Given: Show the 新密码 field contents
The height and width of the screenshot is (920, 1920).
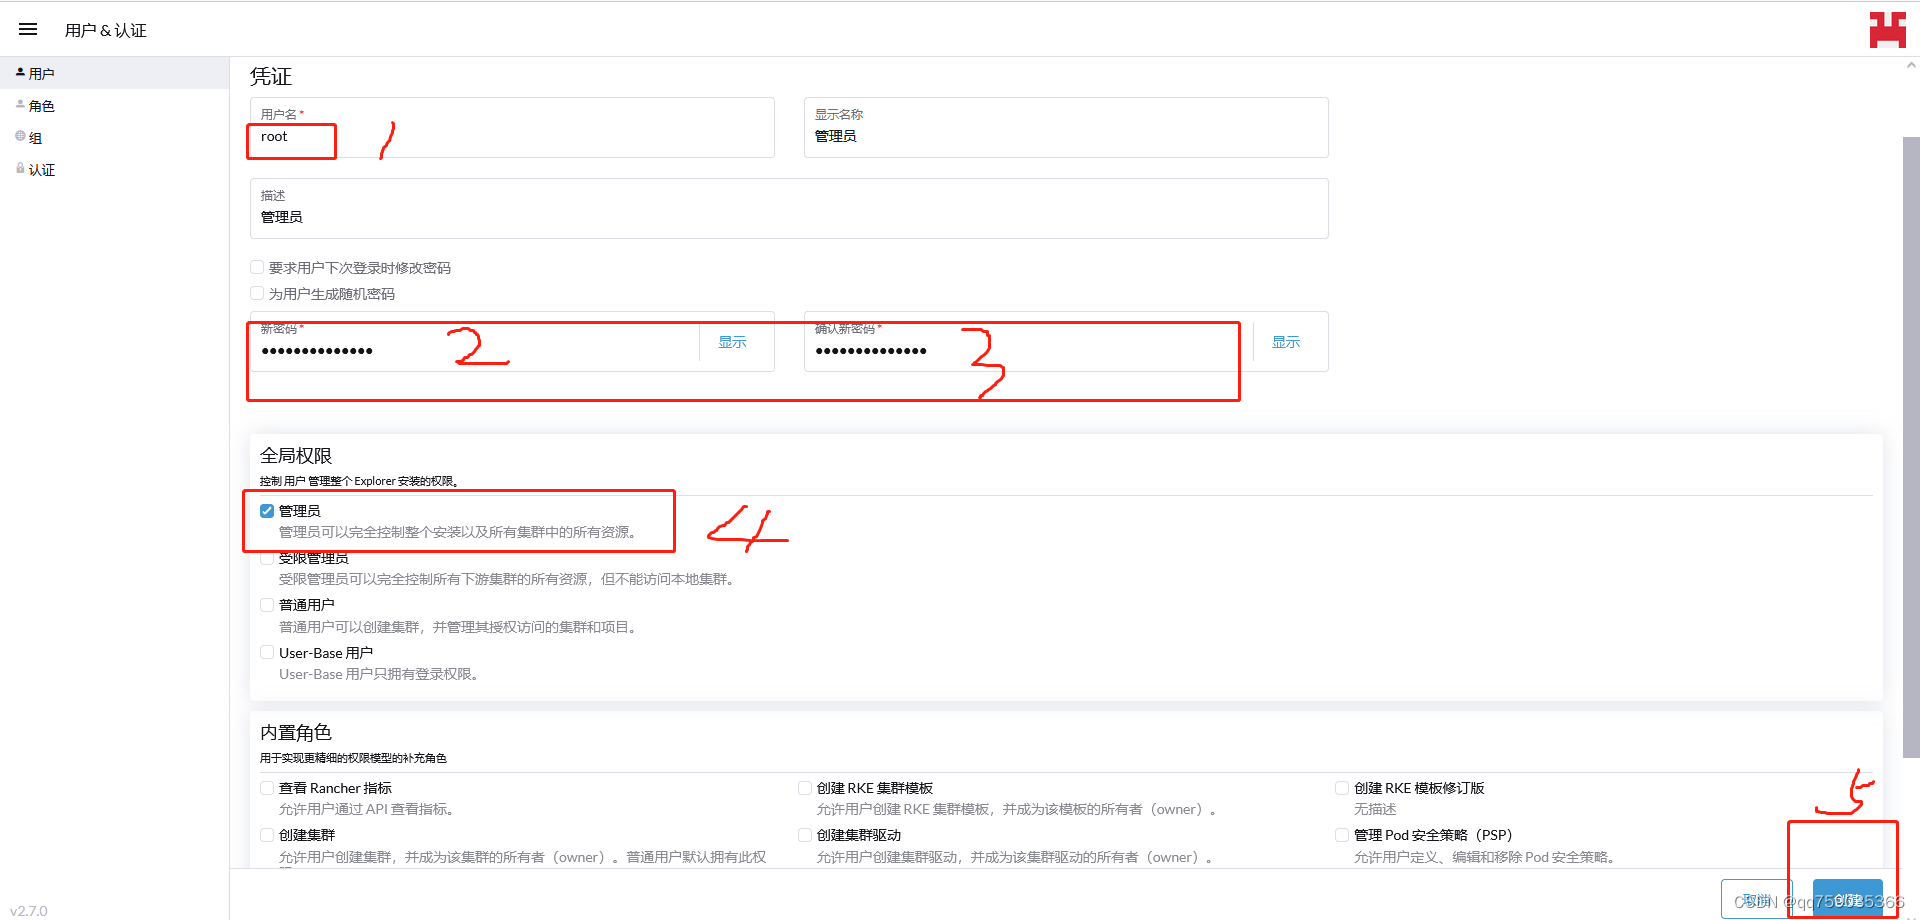Looking at the screenshot, I should tap(732, 342).
